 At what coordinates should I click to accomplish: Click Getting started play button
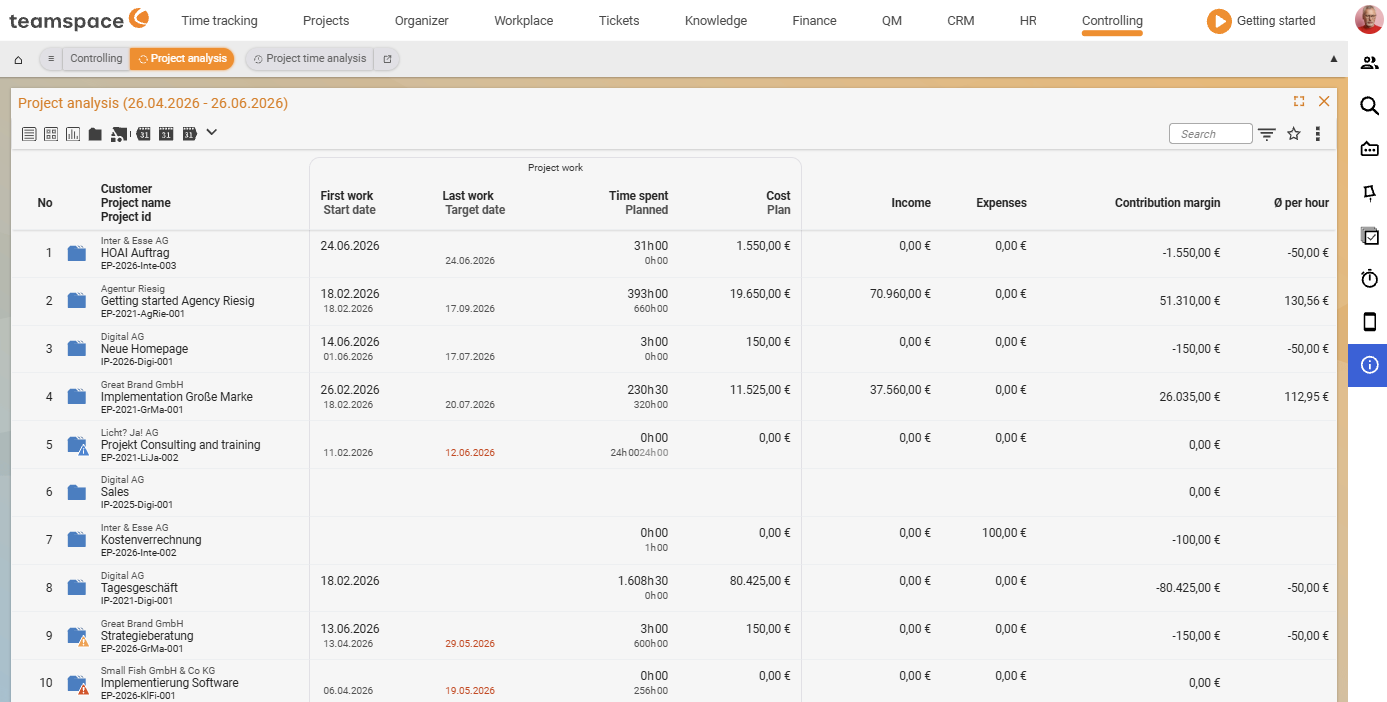point(1219,20)
